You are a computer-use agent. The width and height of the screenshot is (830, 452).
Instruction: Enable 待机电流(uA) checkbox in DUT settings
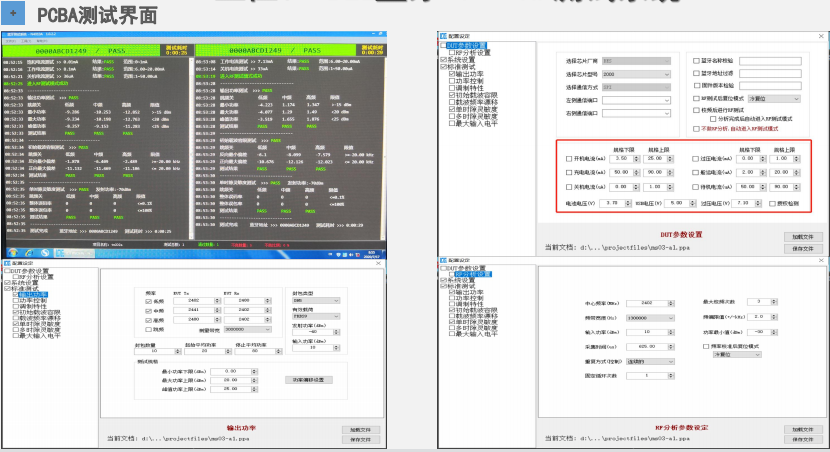click(x=696, y=187)
